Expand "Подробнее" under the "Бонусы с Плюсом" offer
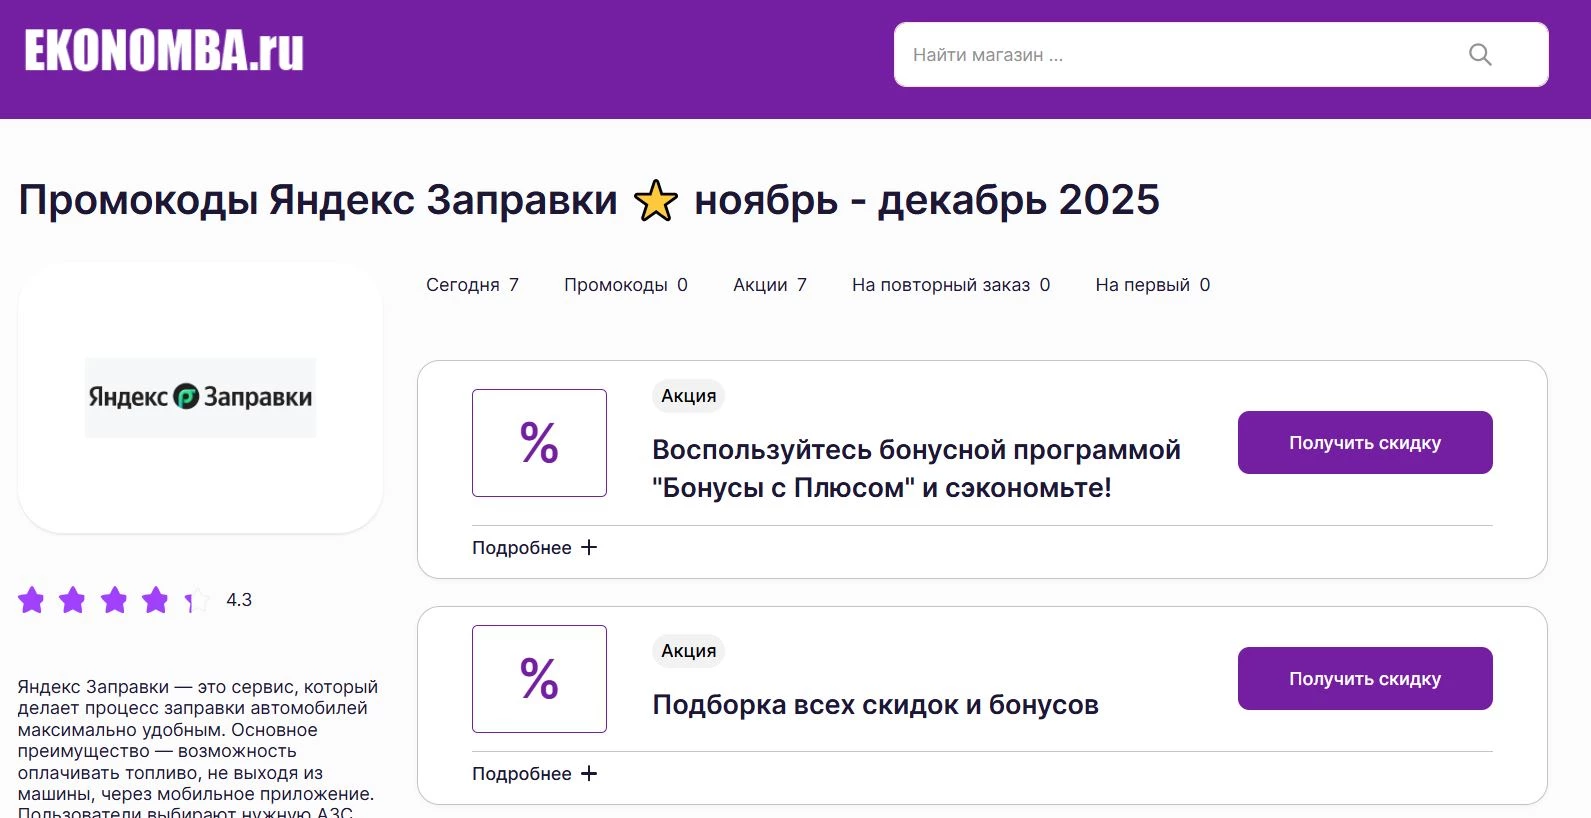 coord(534,548)
